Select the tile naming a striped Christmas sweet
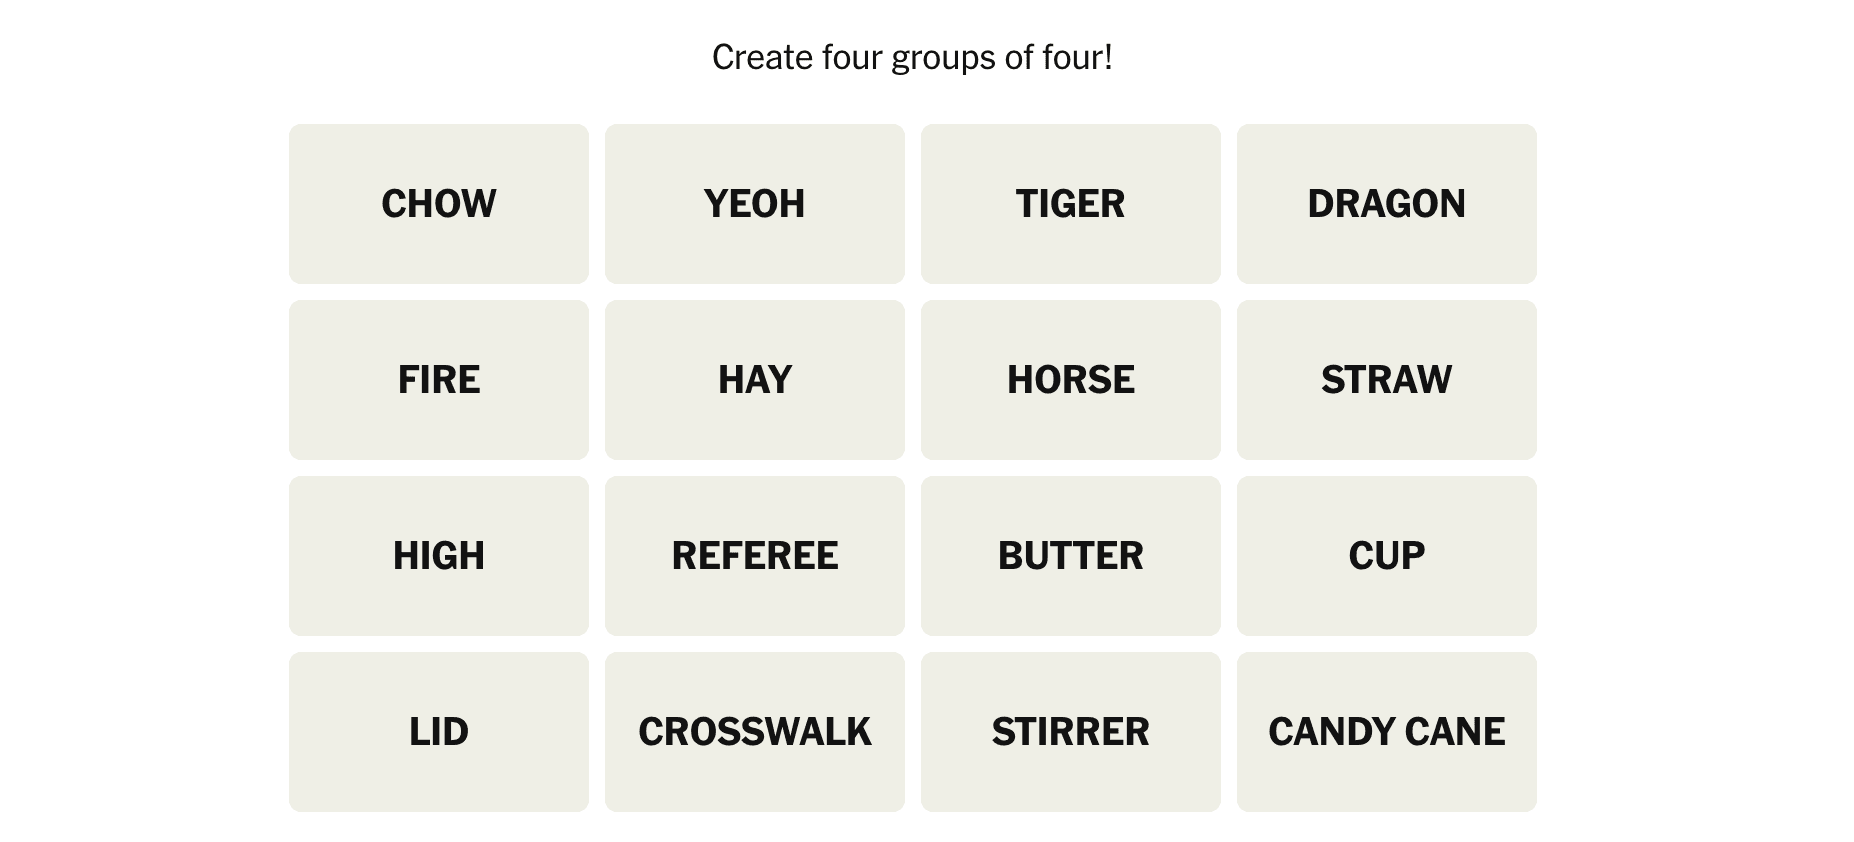 click(x=1386, y=732)
